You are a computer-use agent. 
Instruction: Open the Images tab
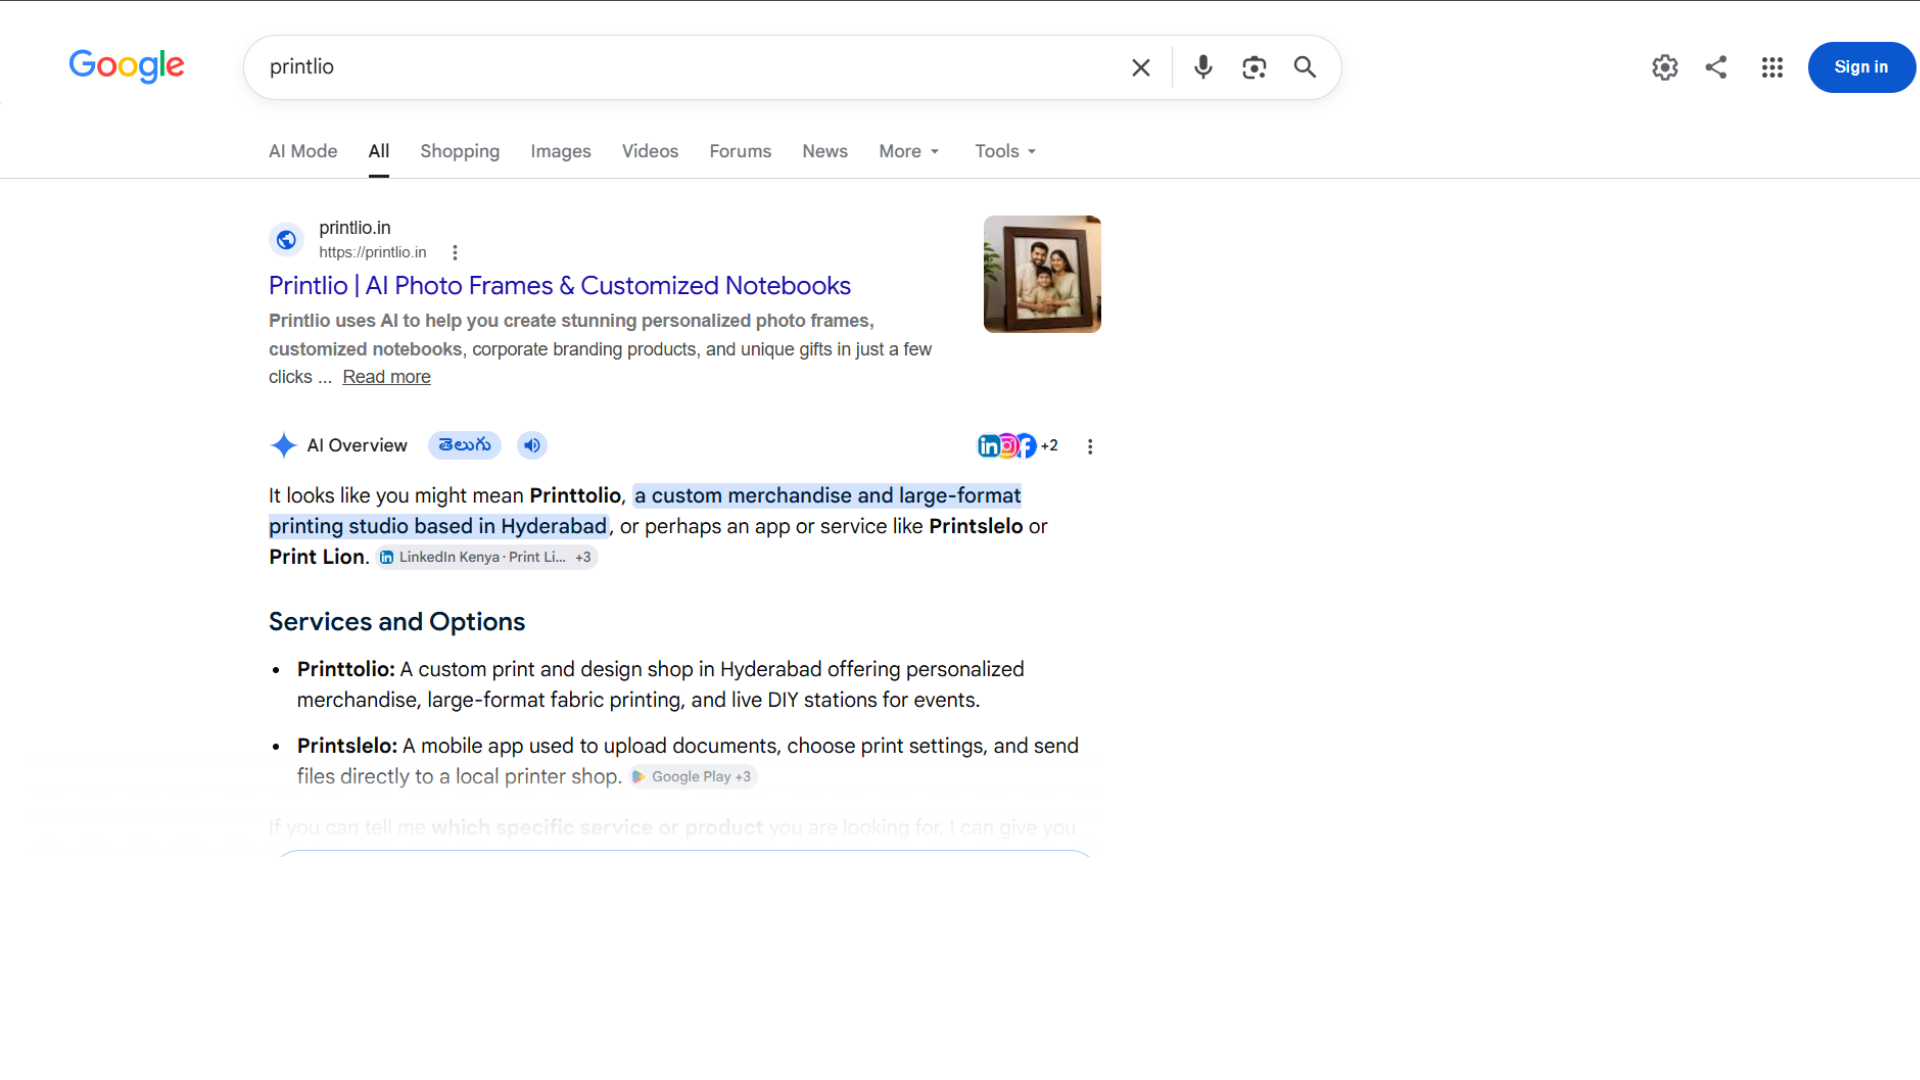(x=561, y=151)
